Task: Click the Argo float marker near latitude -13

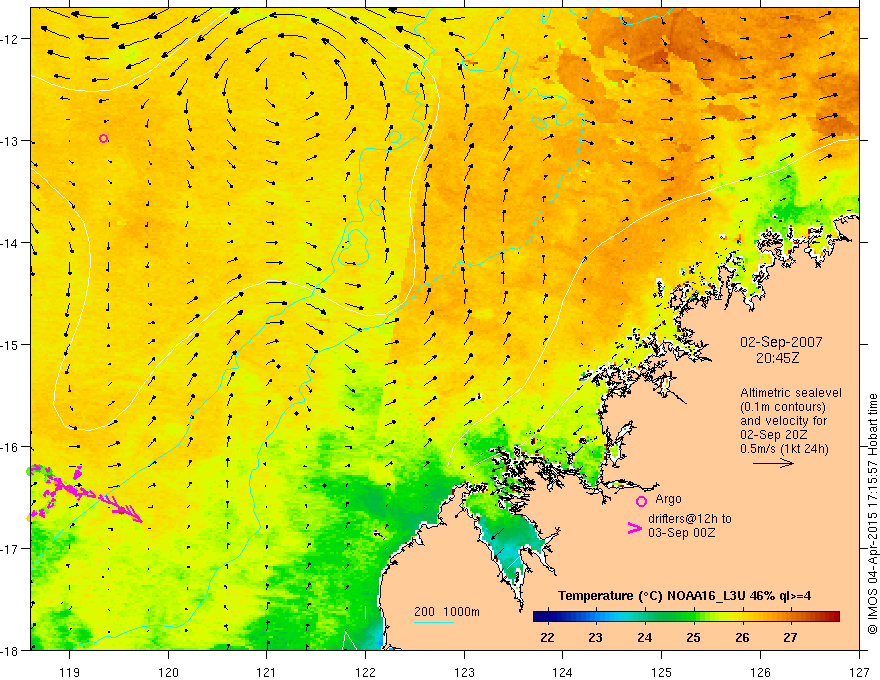Action: (103, 139)
